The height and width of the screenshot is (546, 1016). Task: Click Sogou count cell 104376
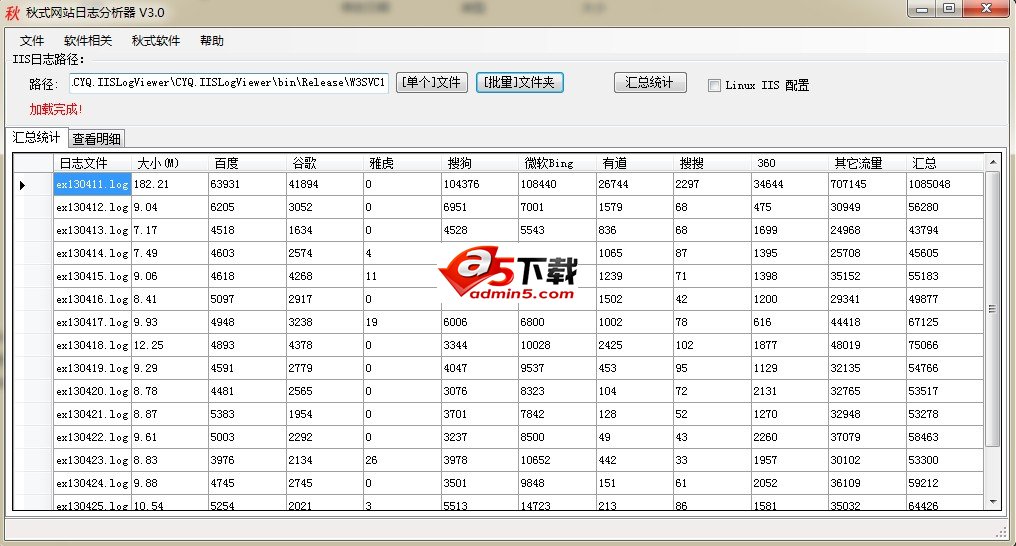click(479, 184)
